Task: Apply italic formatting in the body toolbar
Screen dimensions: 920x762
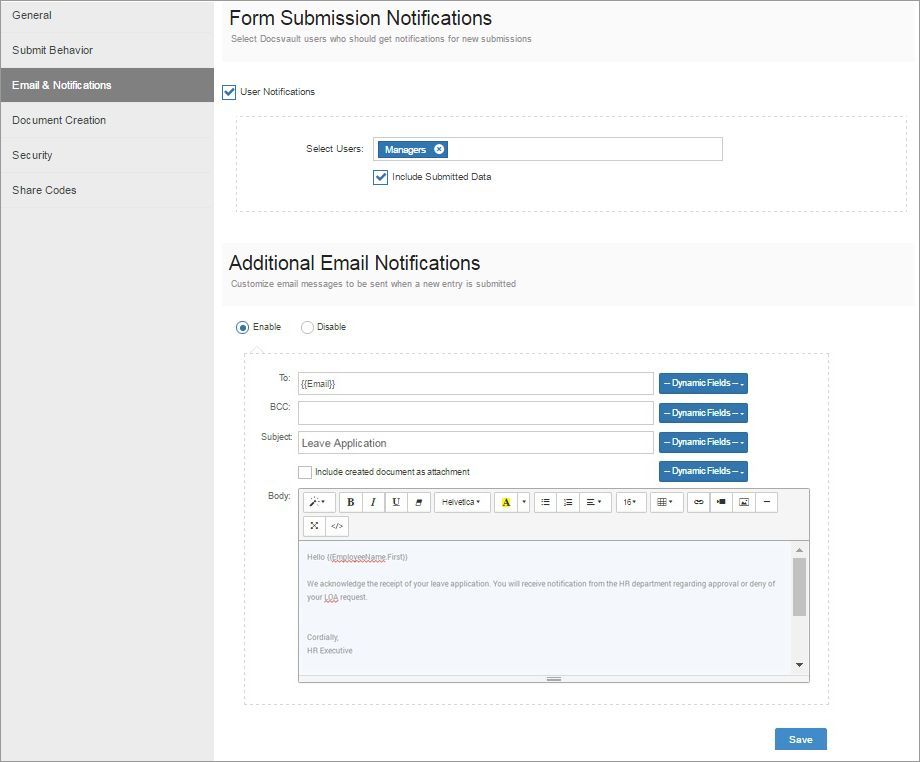Action: (372, 502)
